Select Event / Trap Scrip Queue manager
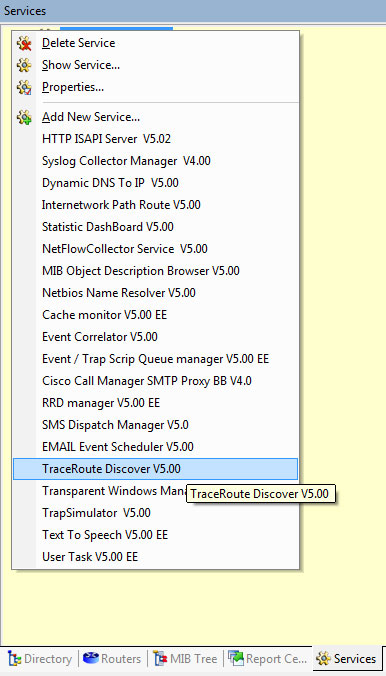 pos(155,359)
